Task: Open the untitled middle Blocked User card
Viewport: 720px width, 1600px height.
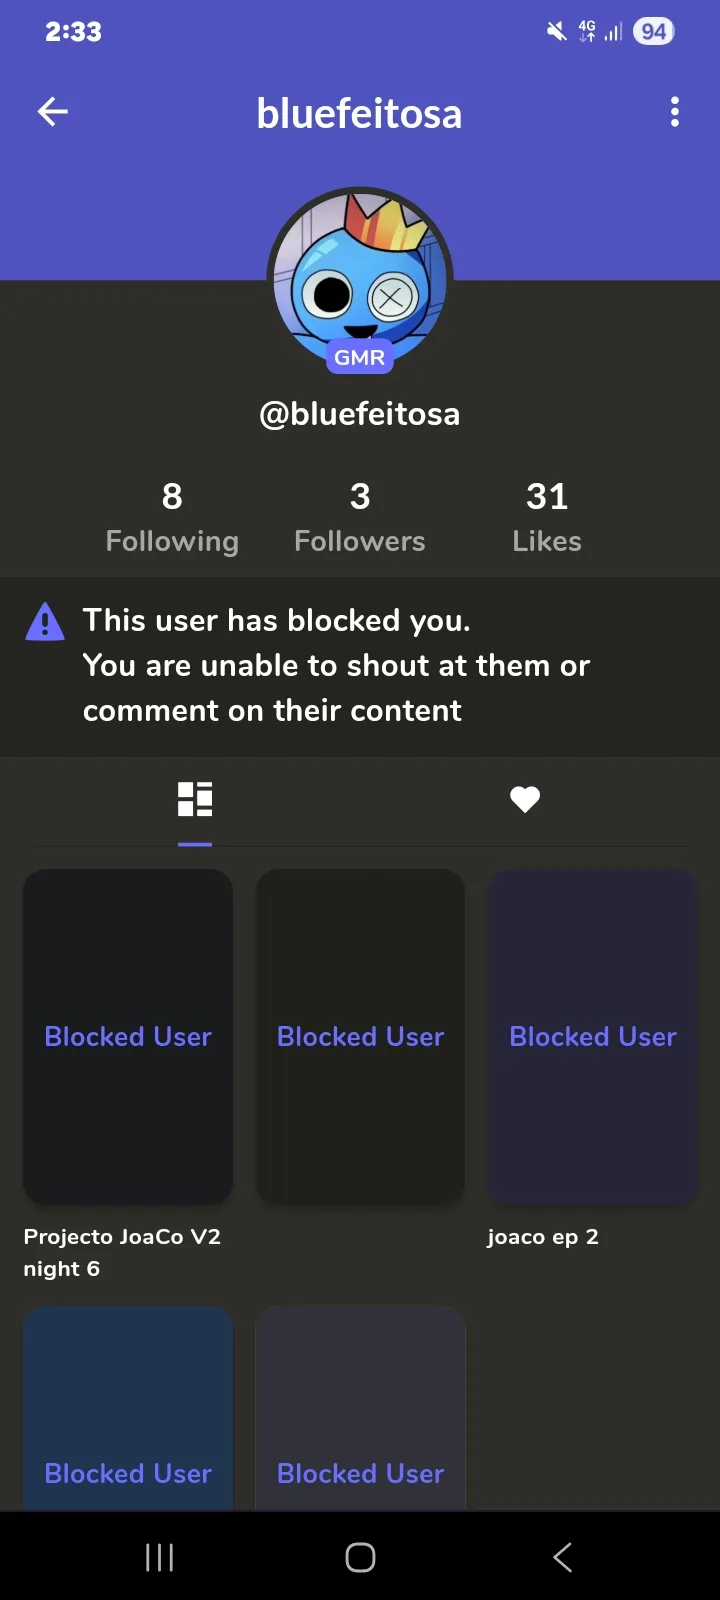Action: (360, 1036)
